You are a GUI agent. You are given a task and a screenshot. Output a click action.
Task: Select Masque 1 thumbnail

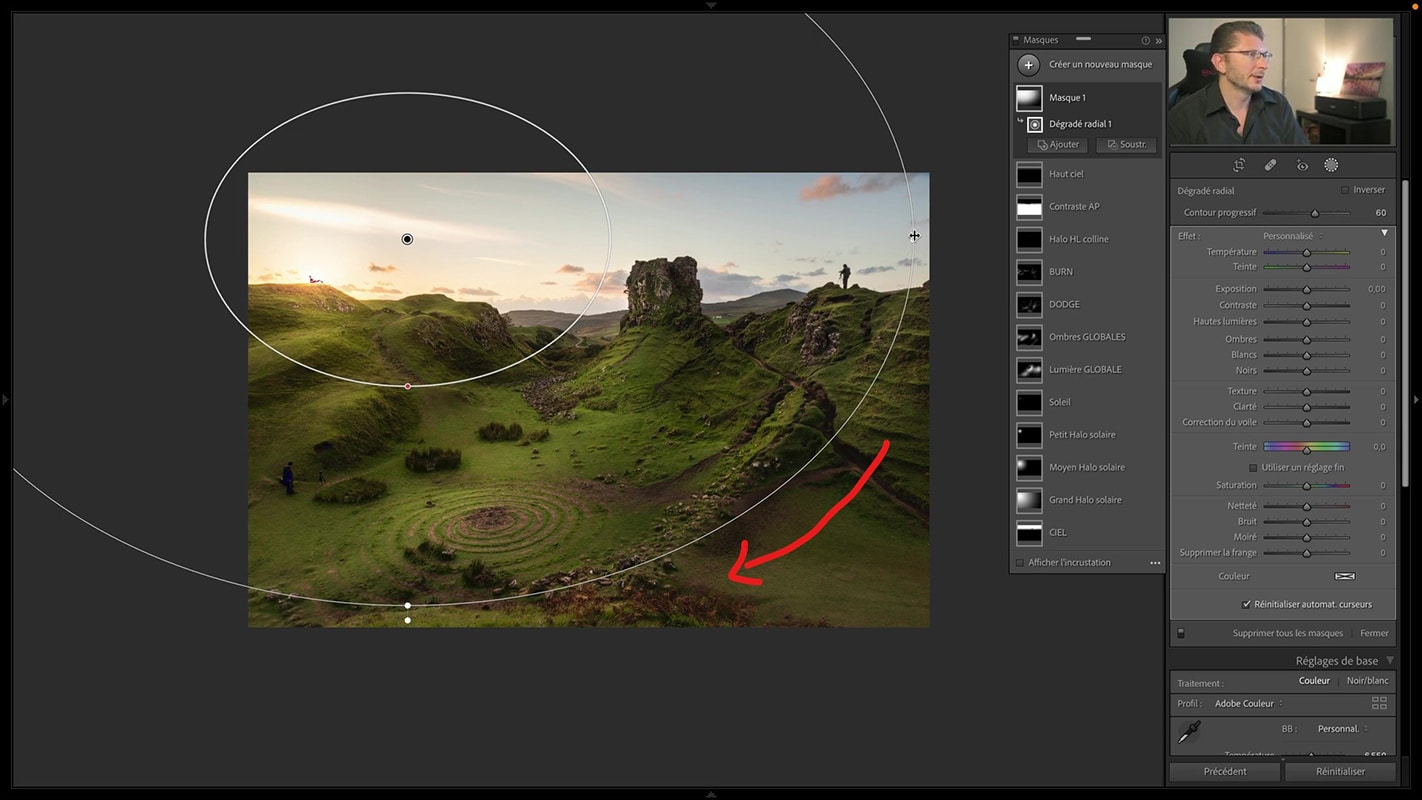(1029, 97)
